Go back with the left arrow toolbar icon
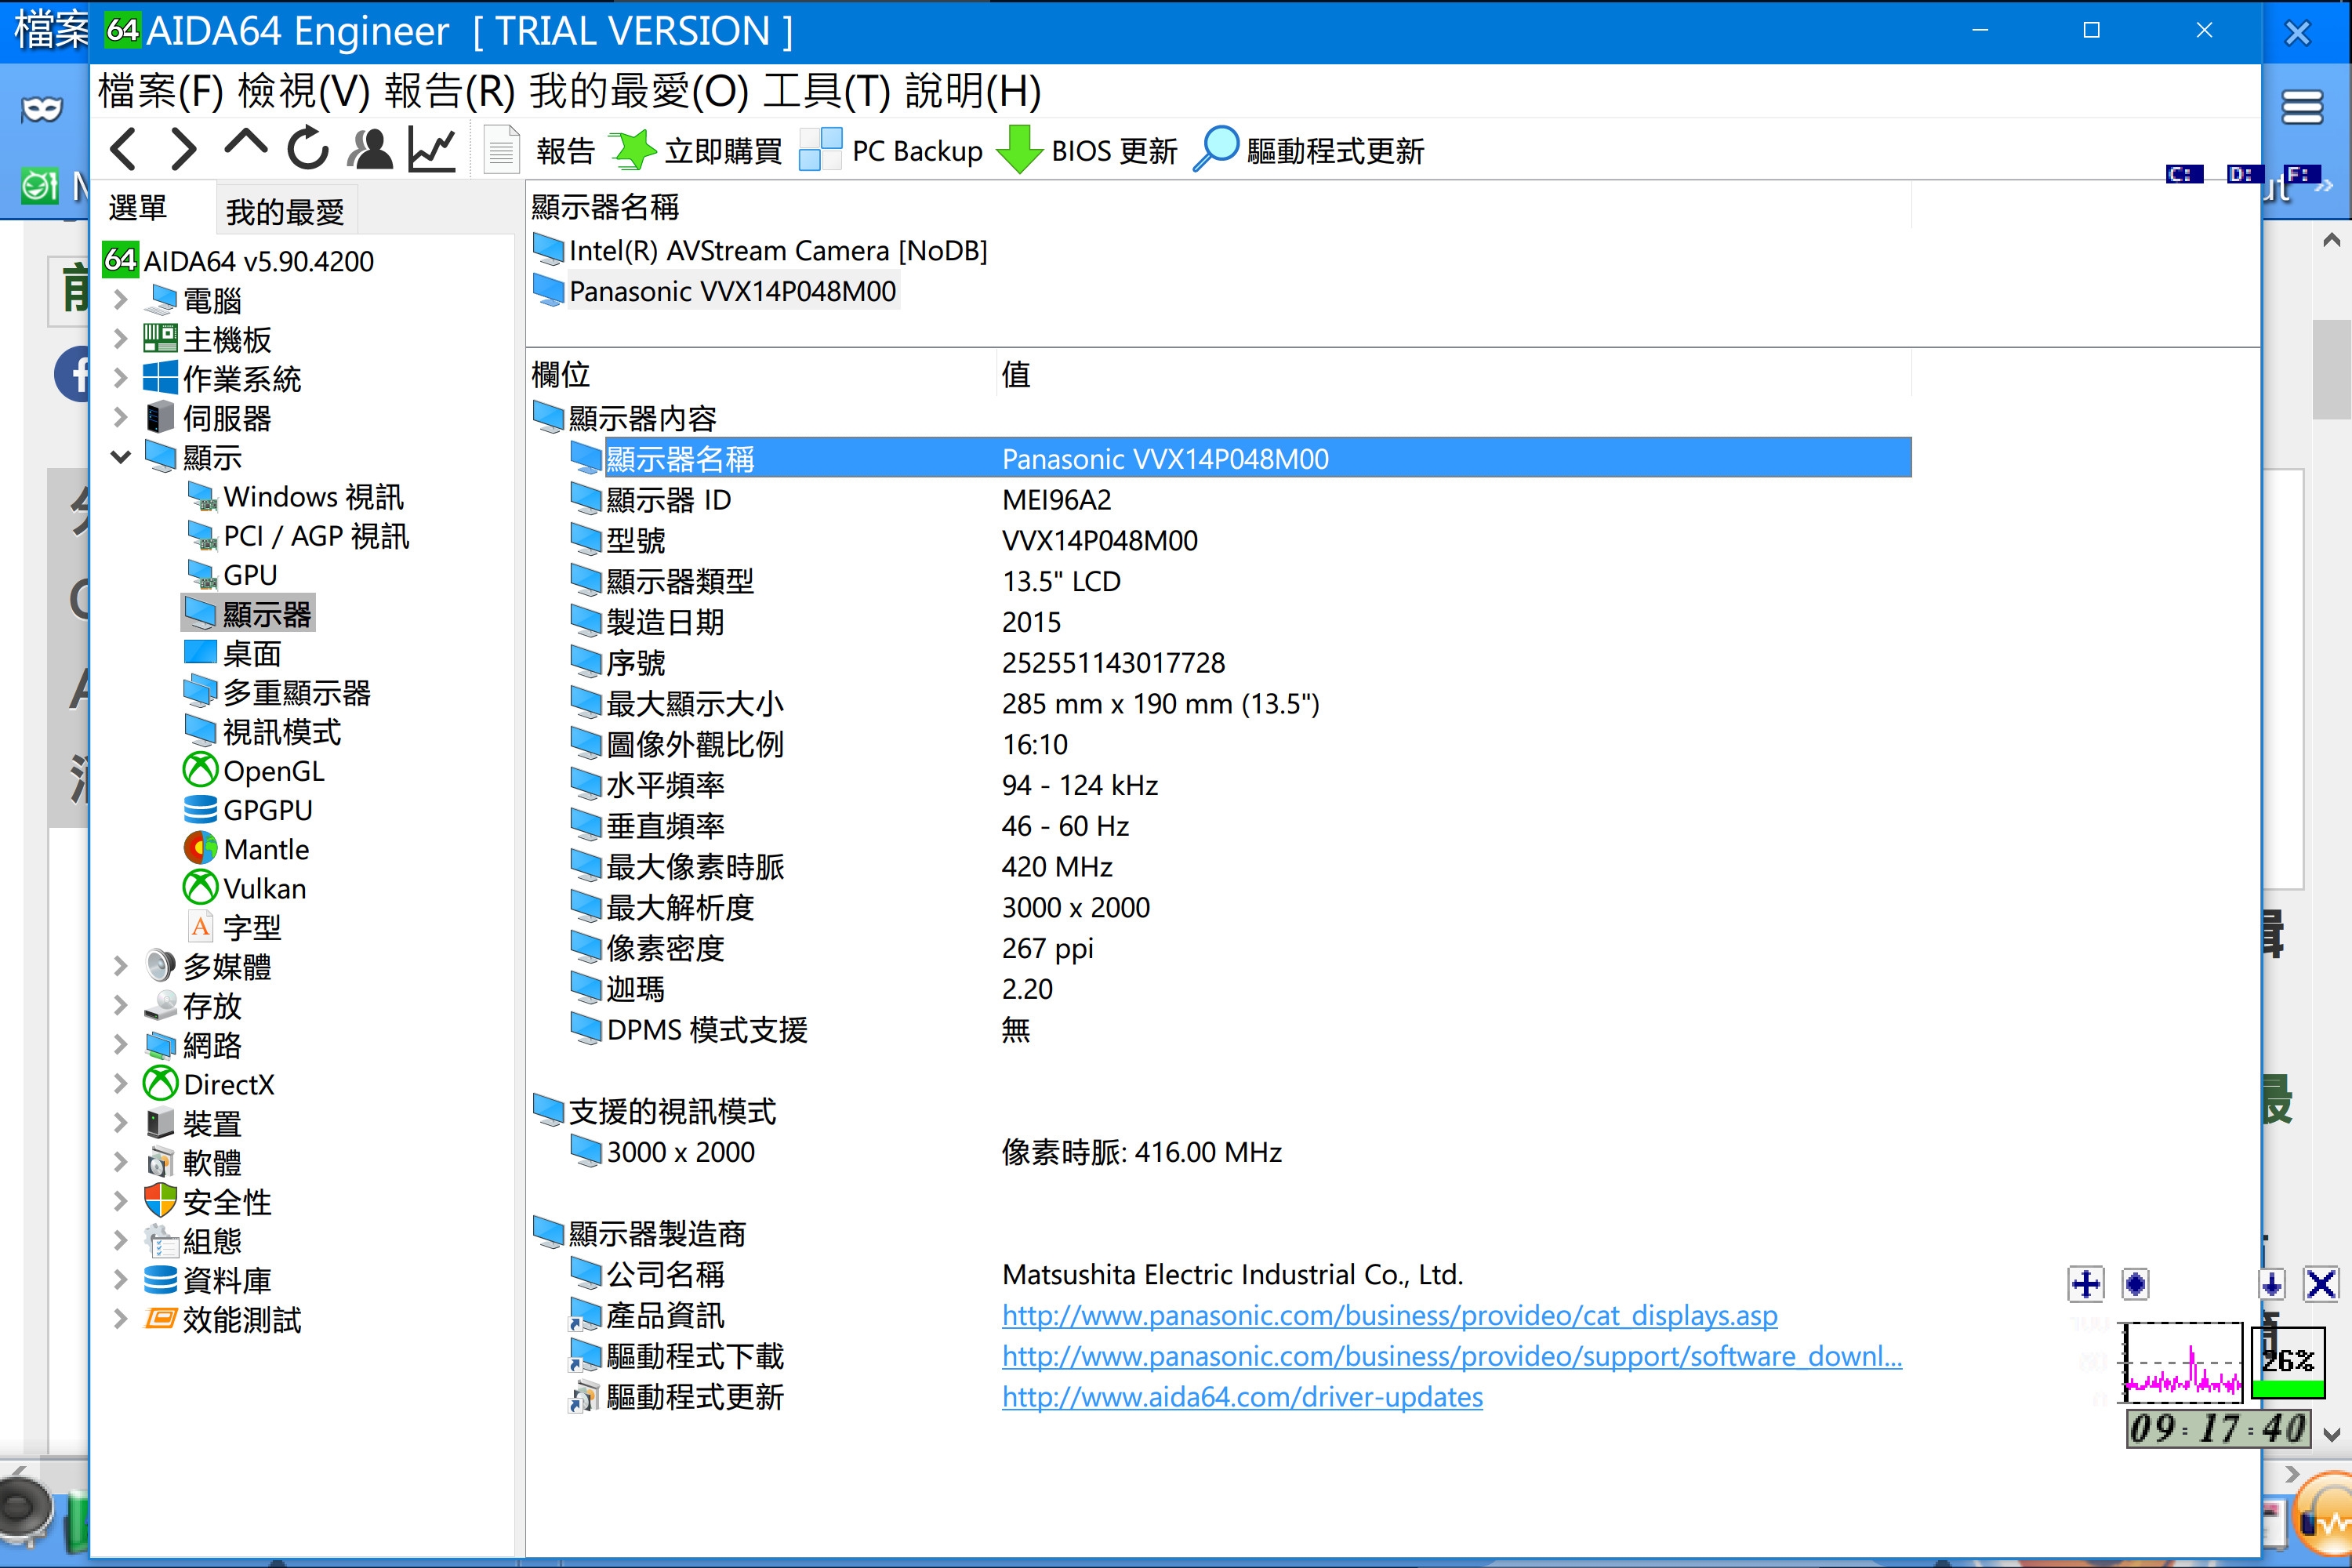Viewport: 2352px width, 1568px height. 123,150
